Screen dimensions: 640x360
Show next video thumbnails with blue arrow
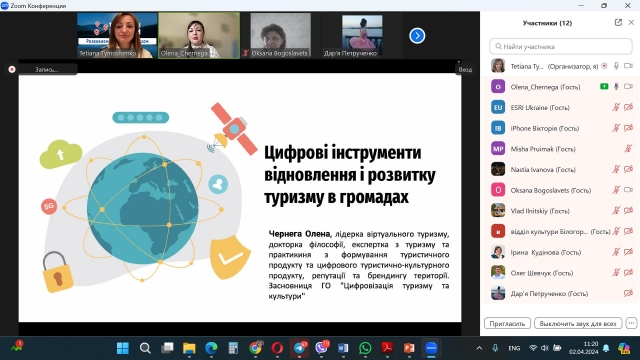click(417, 36)
